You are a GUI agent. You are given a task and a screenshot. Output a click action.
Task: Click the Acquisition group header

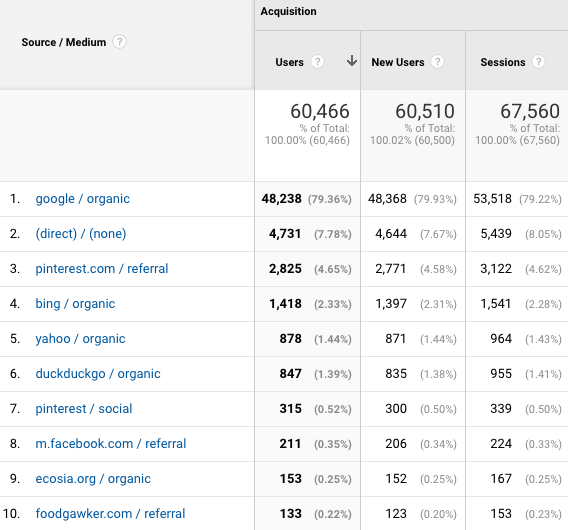pyautogui.click(x=288, y=11)
